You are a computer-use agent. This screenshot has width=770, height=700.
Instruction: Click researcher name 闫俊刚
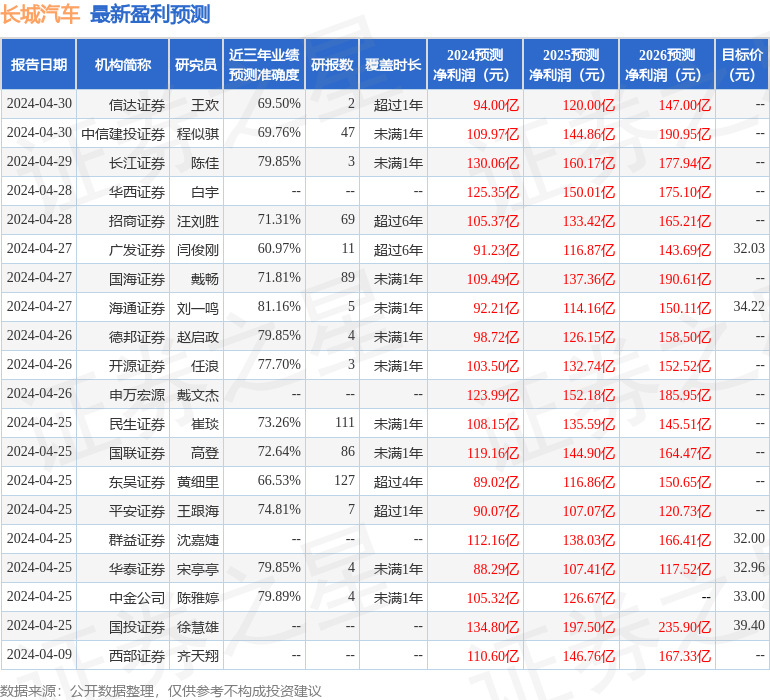(x=198, y=250)
